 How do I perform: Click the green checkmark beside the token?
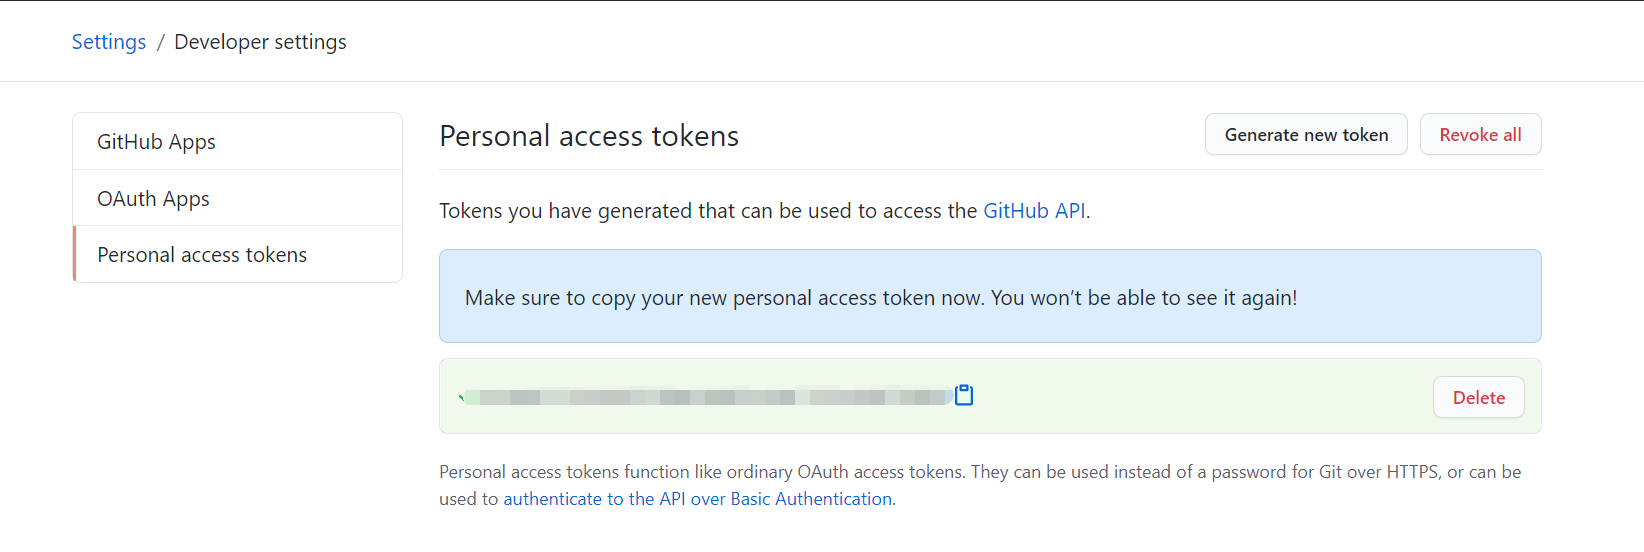pos(462,397)
